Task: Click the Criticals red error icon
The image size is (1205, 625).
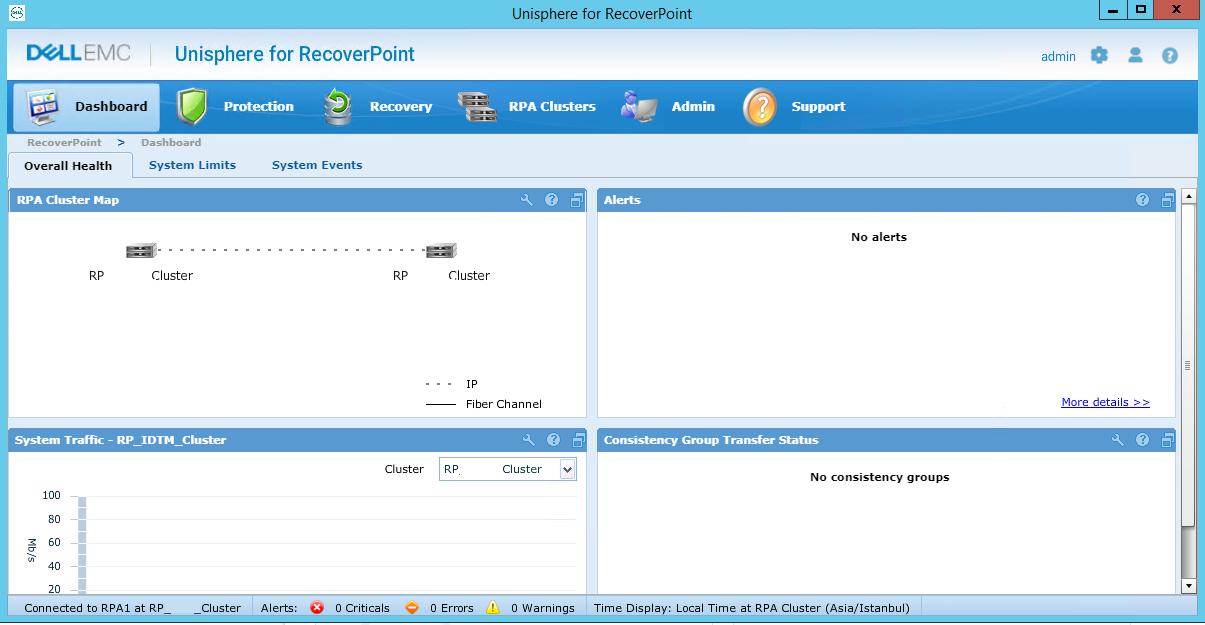Action: (x=317, y=607)
